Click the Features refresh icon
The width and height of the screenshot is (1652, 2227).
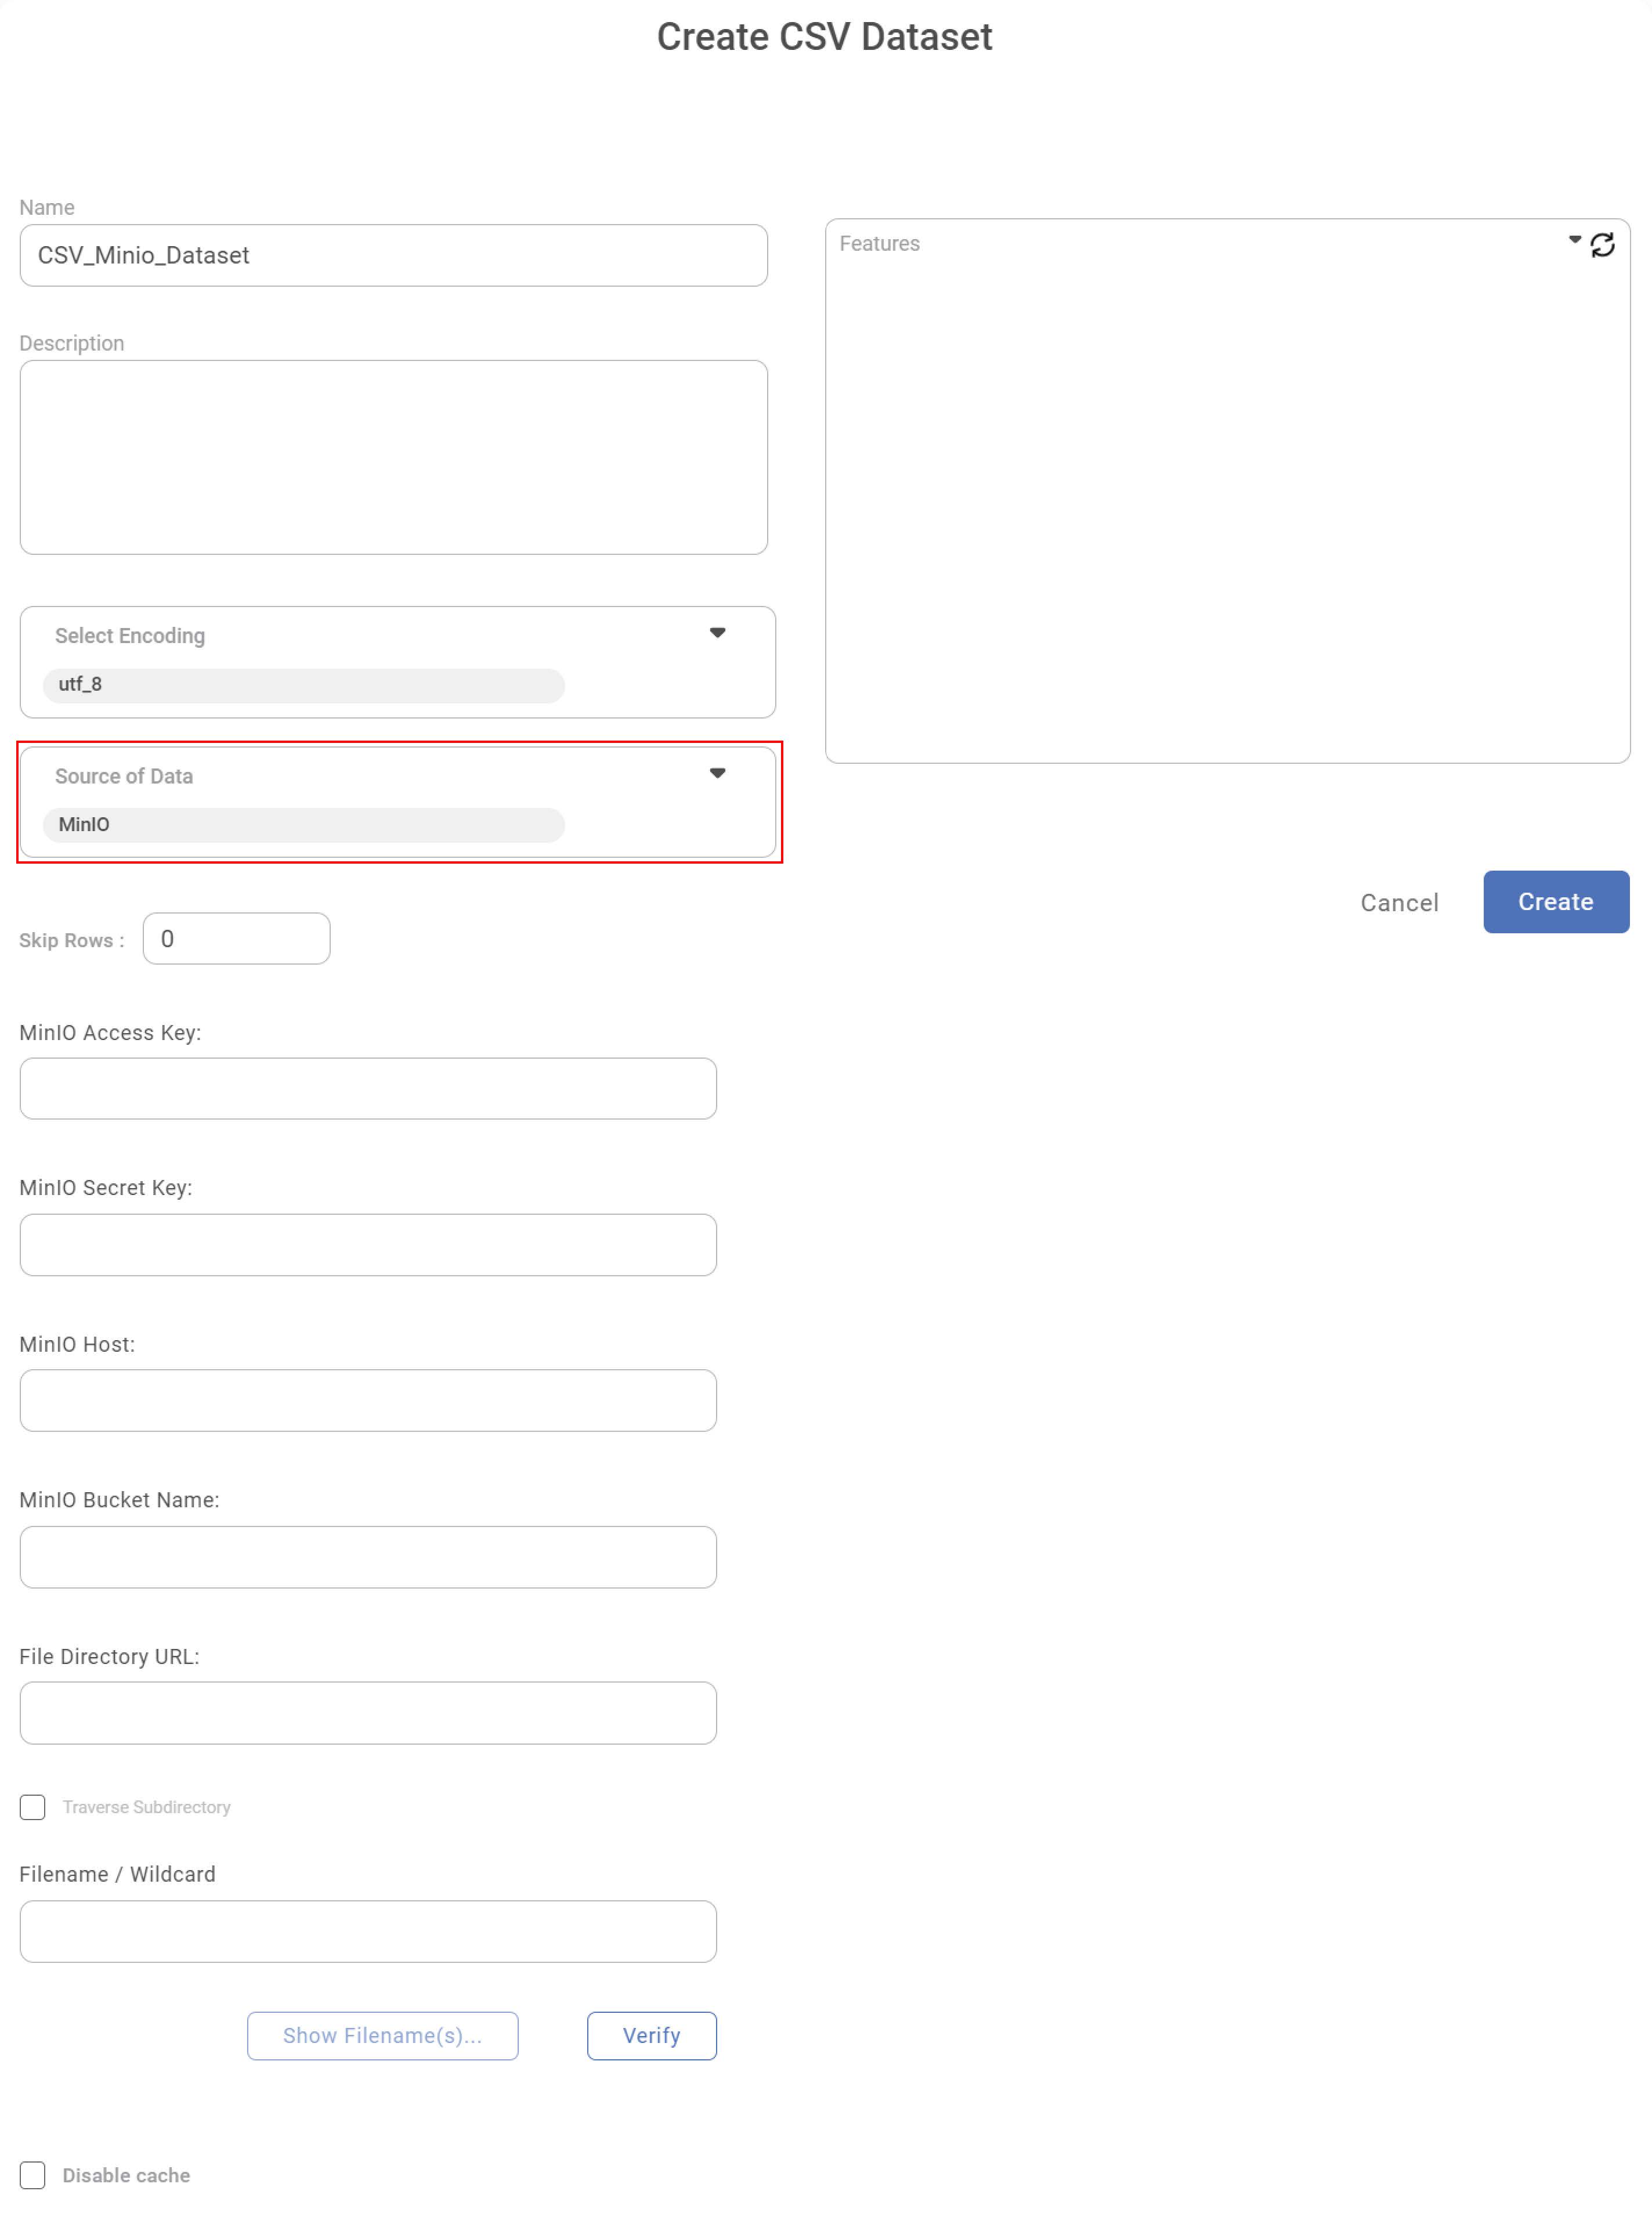tap(1602, 245)
